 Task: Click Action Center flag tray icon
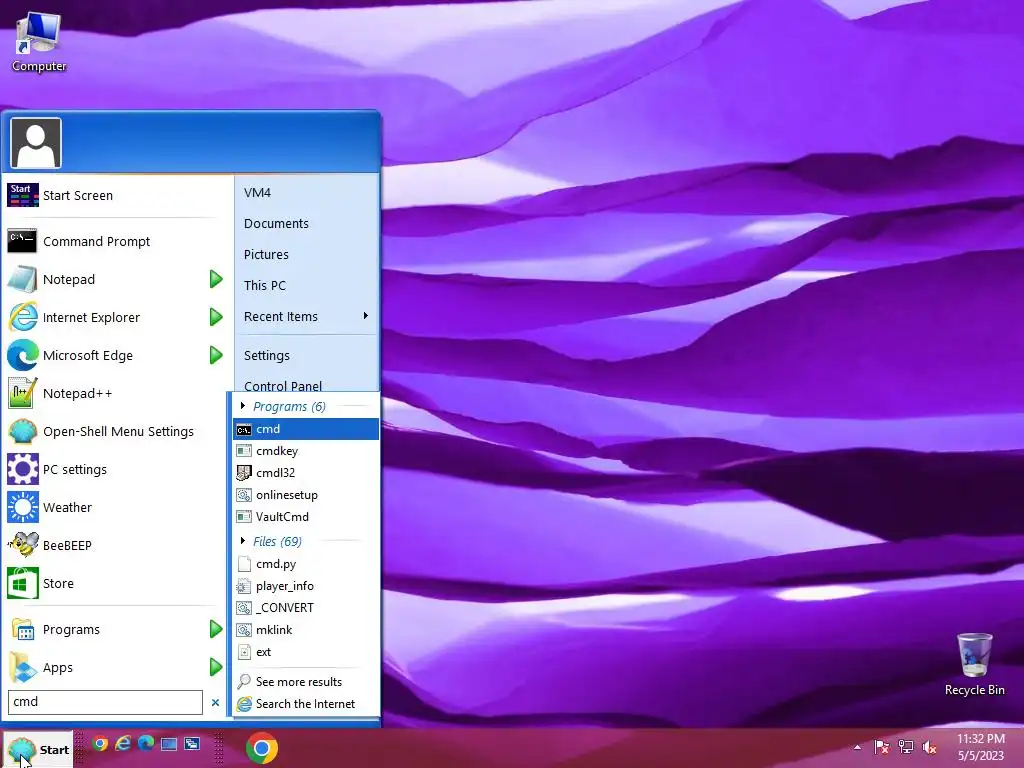click(882, 747)
